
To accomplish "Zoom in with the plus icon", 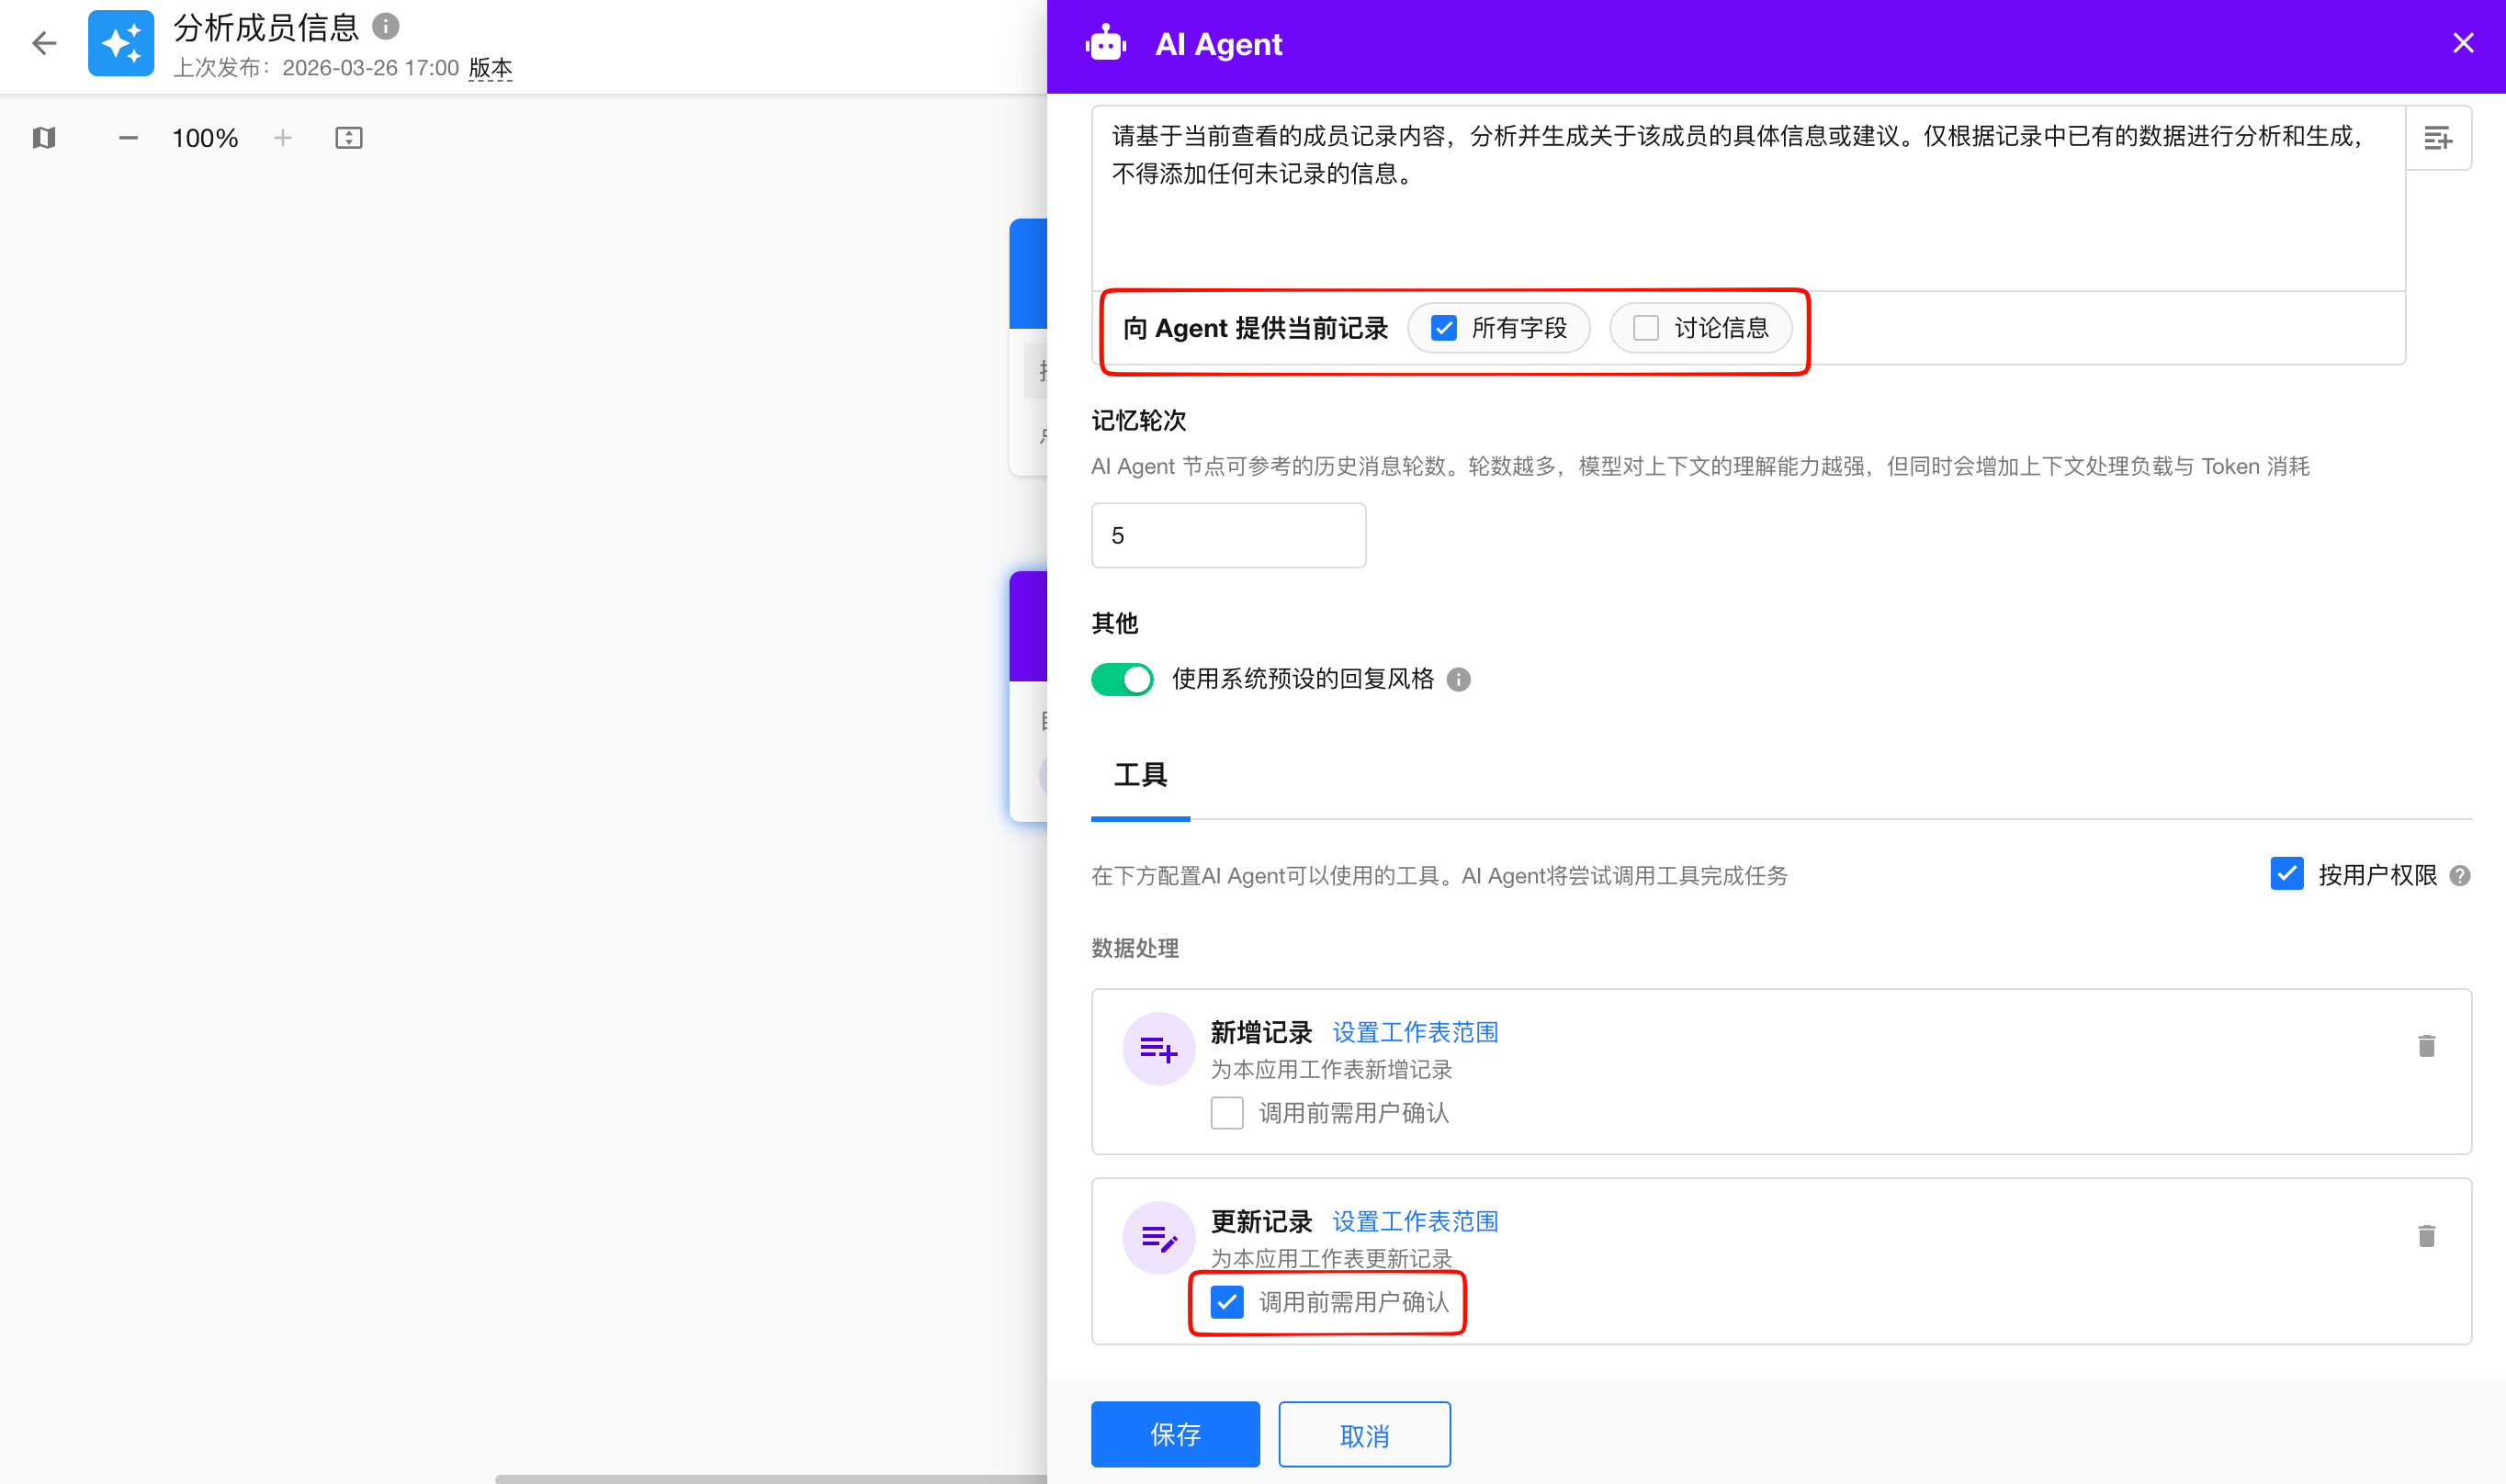I will point(283,138).
